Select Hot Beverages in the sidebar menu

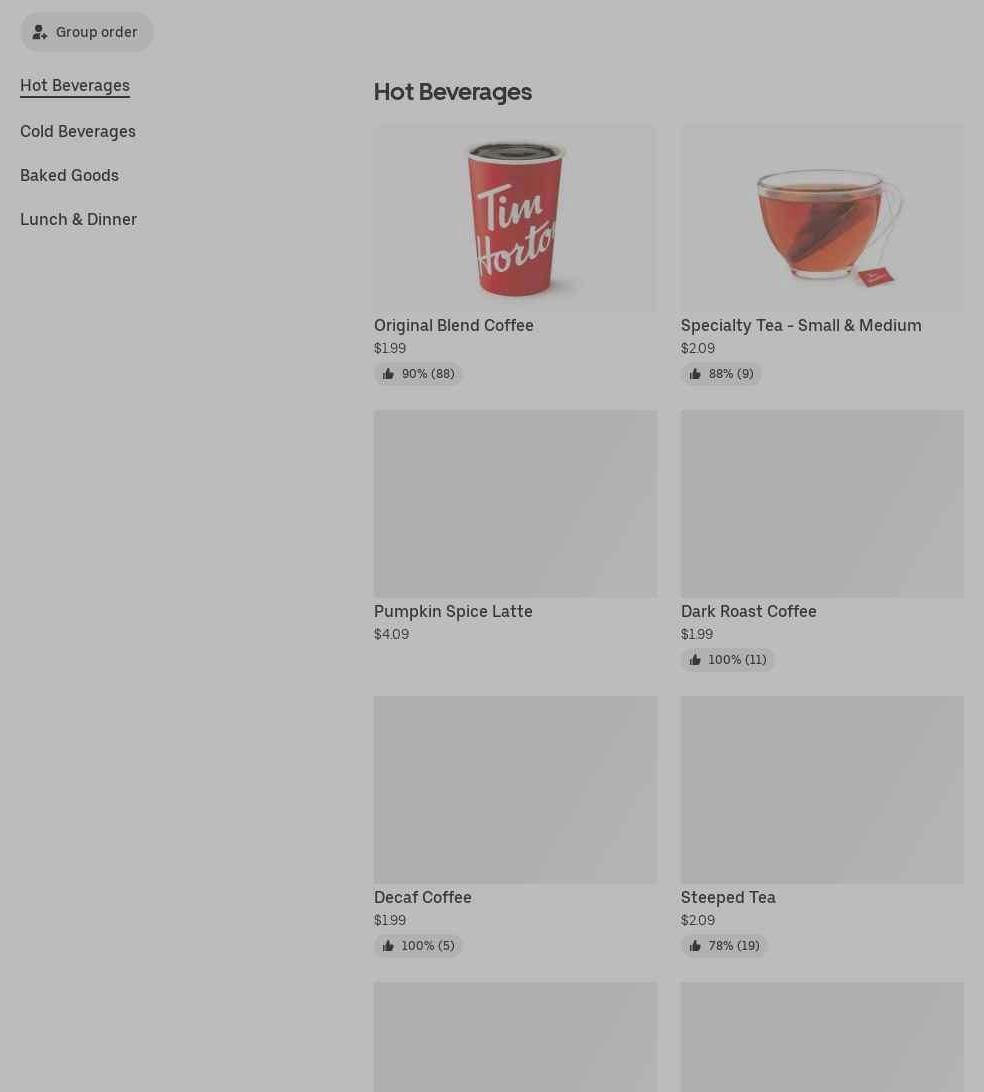pos(75,86)
